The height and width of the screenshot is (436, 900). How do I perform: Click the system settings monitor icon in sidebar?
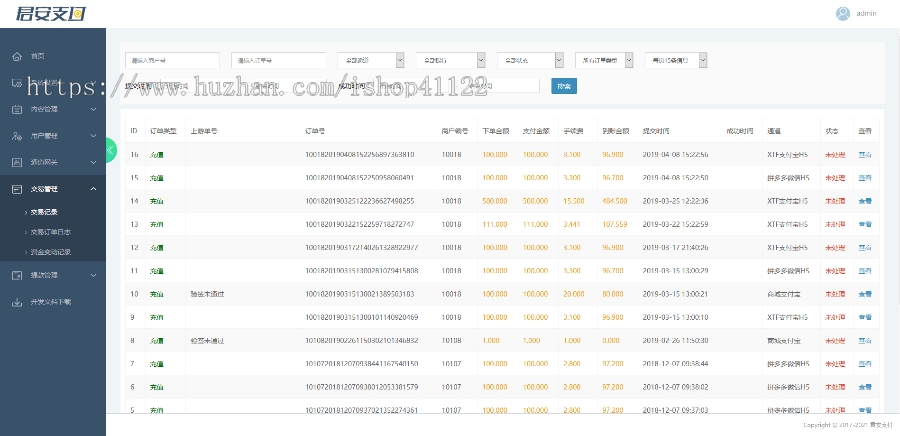click(x=17, y=83)
